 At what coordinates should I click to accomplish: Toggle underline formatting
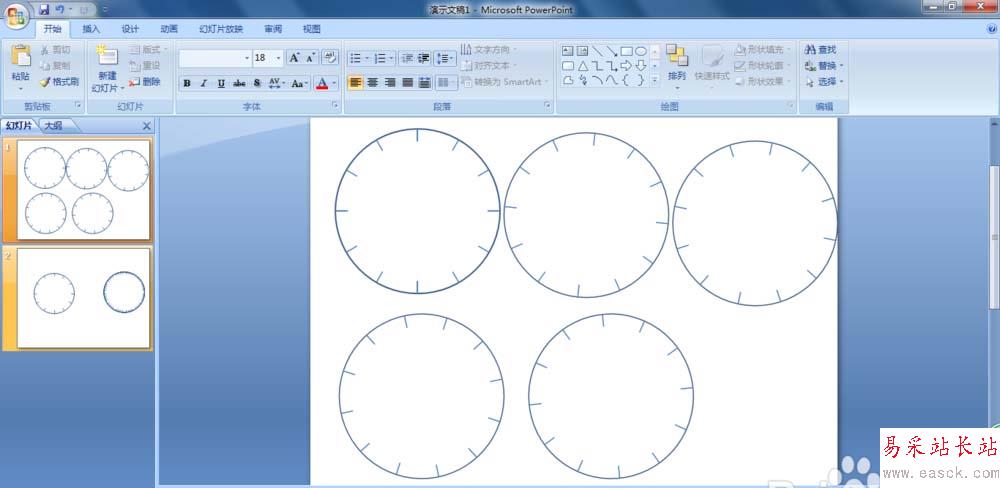[x=220, y=83]
